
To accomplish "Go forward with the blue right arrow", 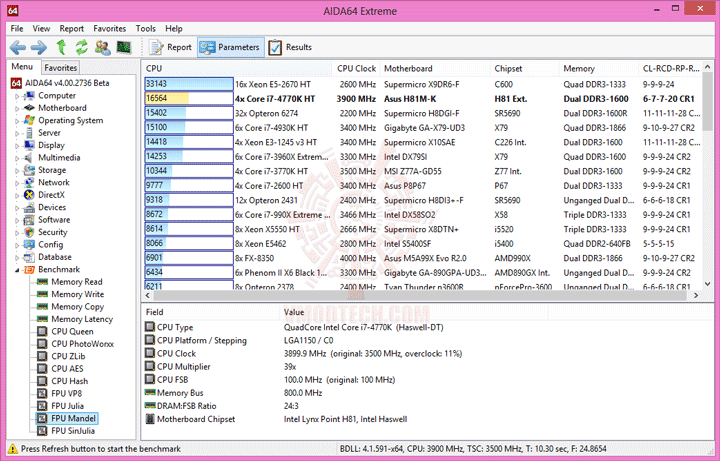I will click(x=39, y=47).
